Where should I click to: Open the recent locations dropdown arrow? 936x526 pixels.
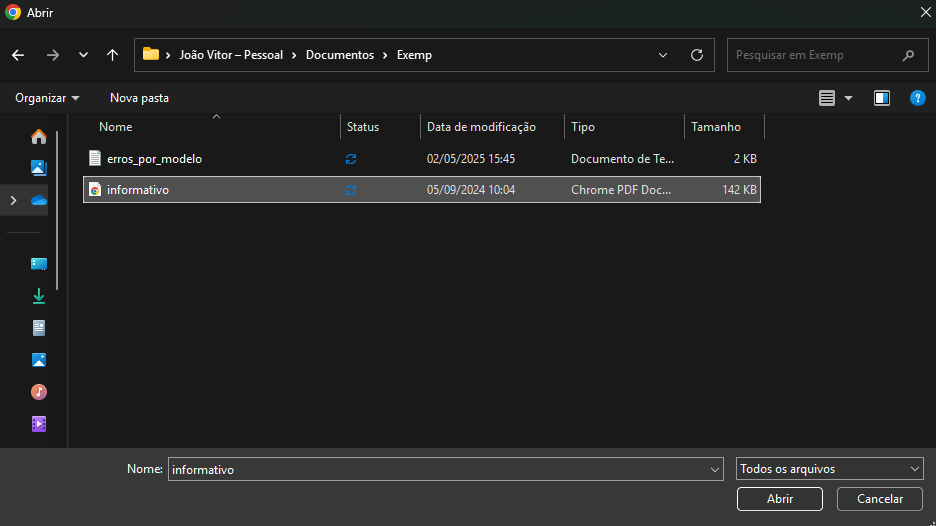(x=83, y=55)
